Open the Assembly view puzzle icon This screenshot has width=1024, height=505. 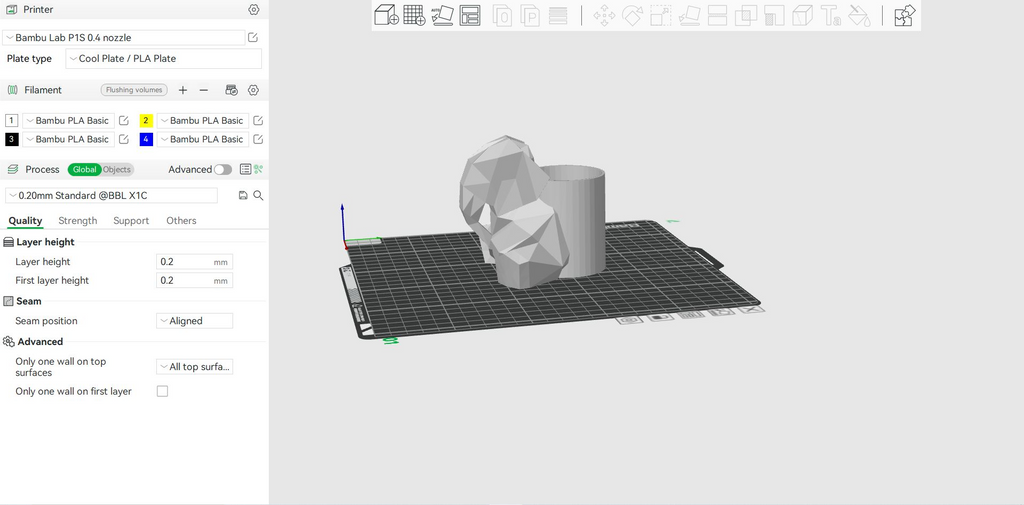click(904, 15)
